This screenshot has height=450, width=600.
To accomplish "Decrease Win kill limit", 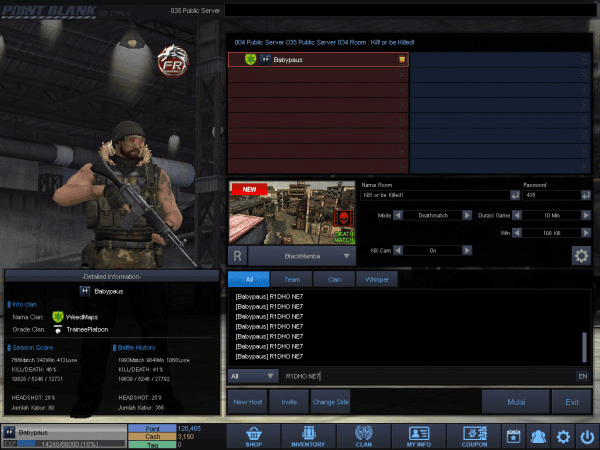I will (x=517, y=233).
